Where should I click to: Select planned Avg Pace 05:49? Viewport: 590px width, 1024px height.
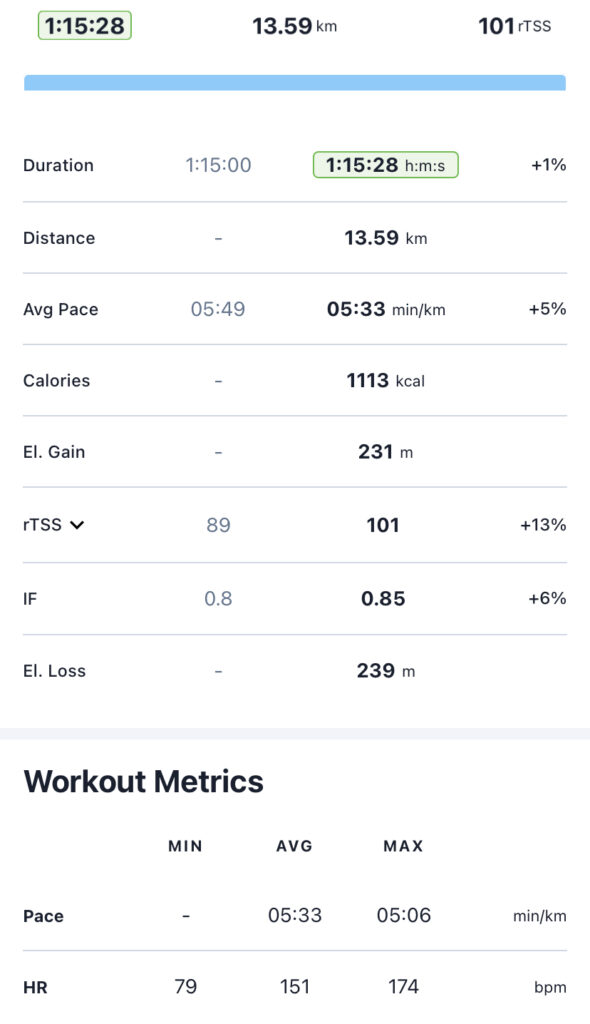click(x=218, y=309)
